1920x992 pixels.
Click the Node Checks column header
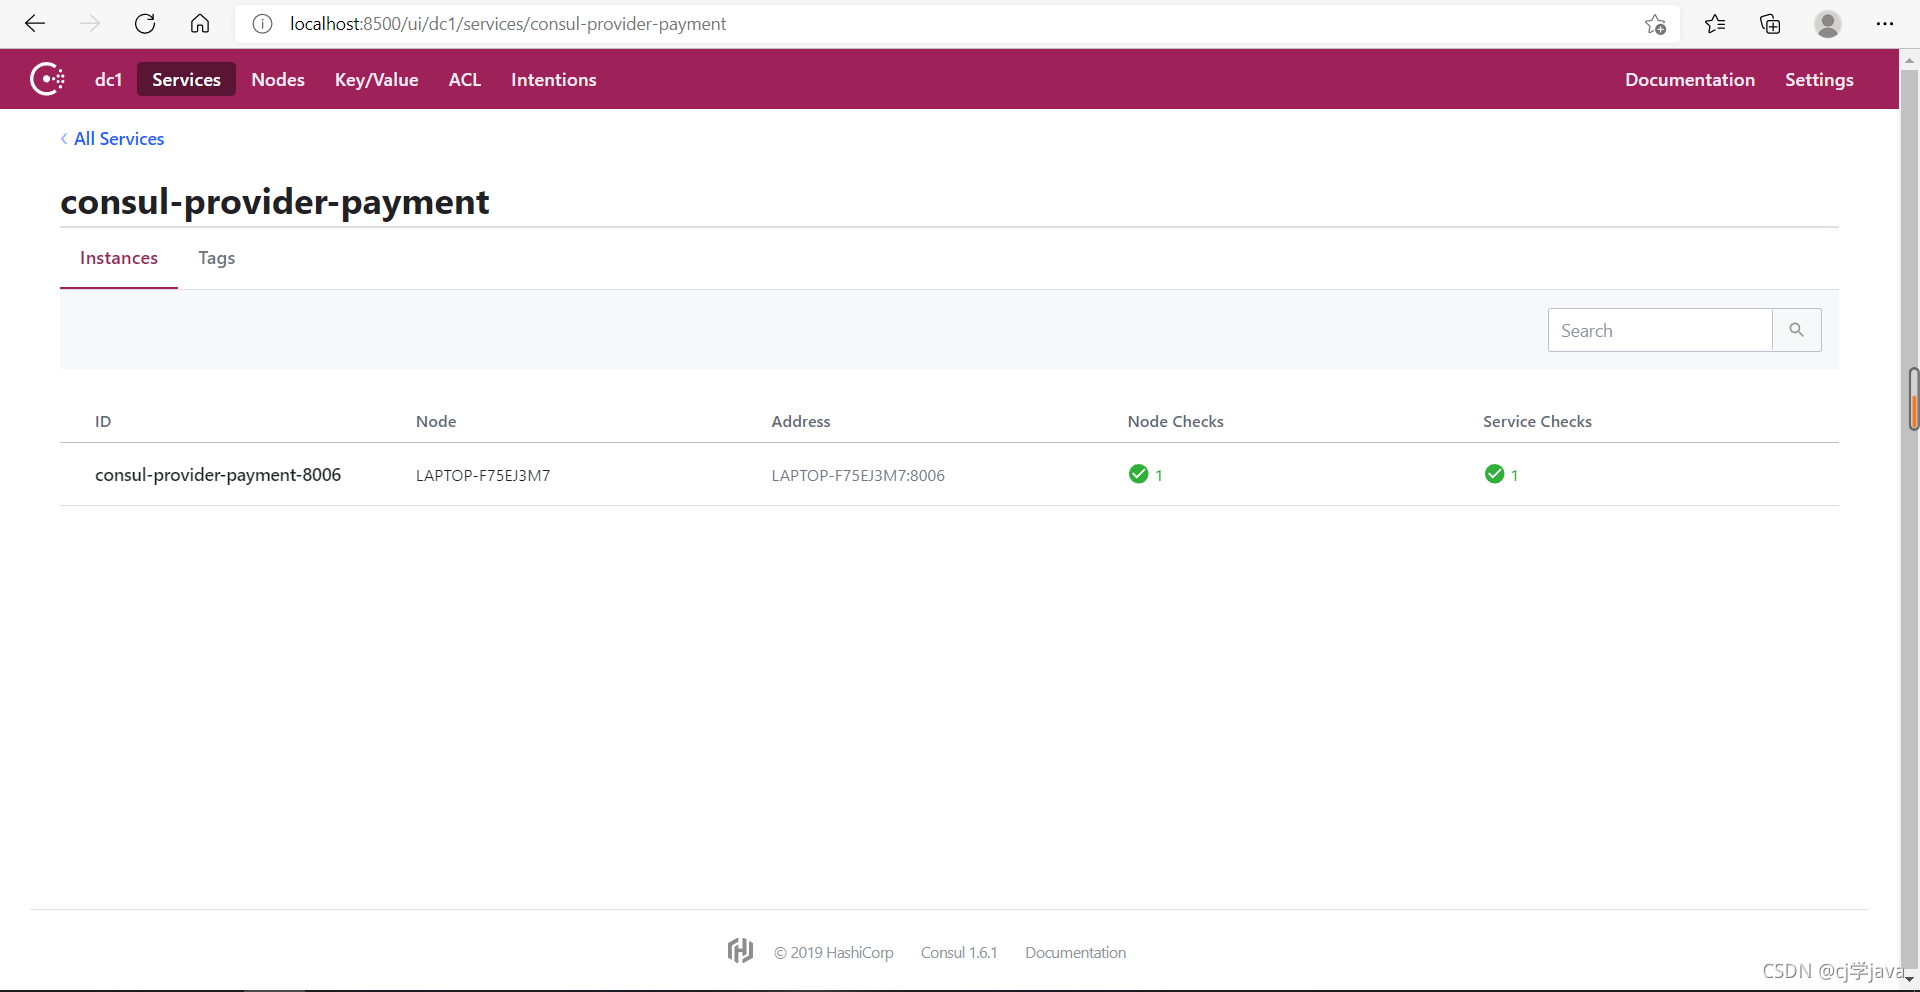[x=1176, y=422]
